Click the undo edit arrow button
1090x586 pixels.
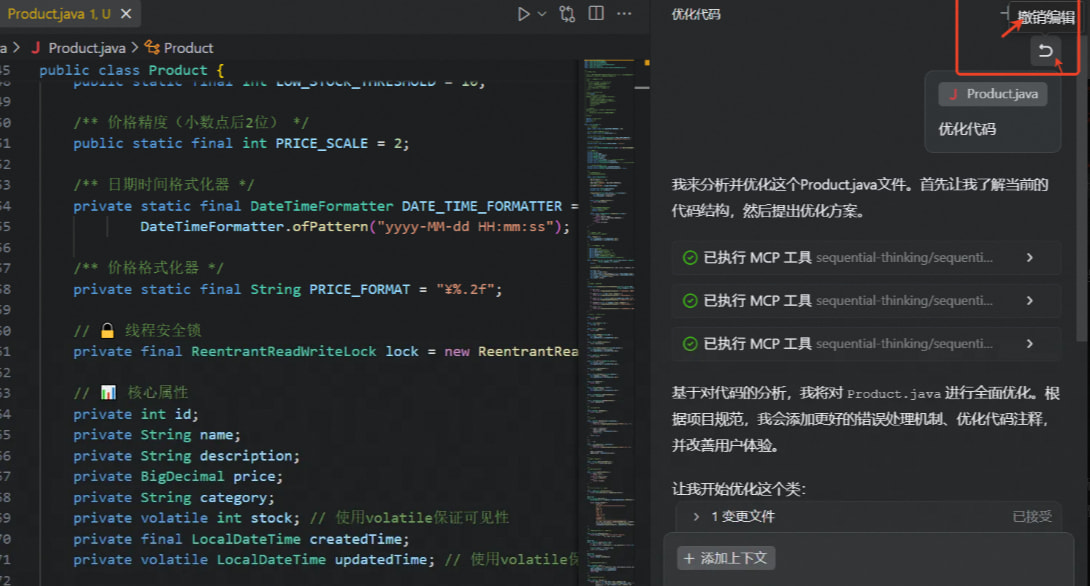coord(1045,51)
